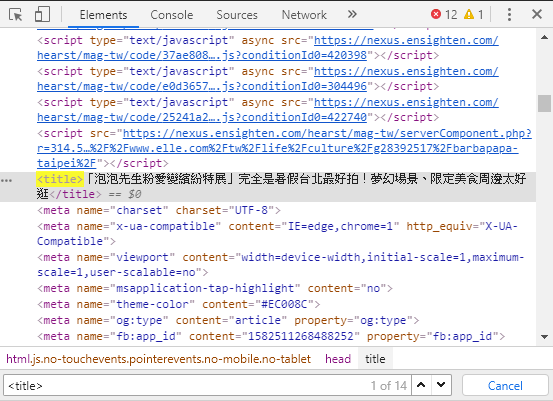Go to previous search result arrow

point(421,385)
